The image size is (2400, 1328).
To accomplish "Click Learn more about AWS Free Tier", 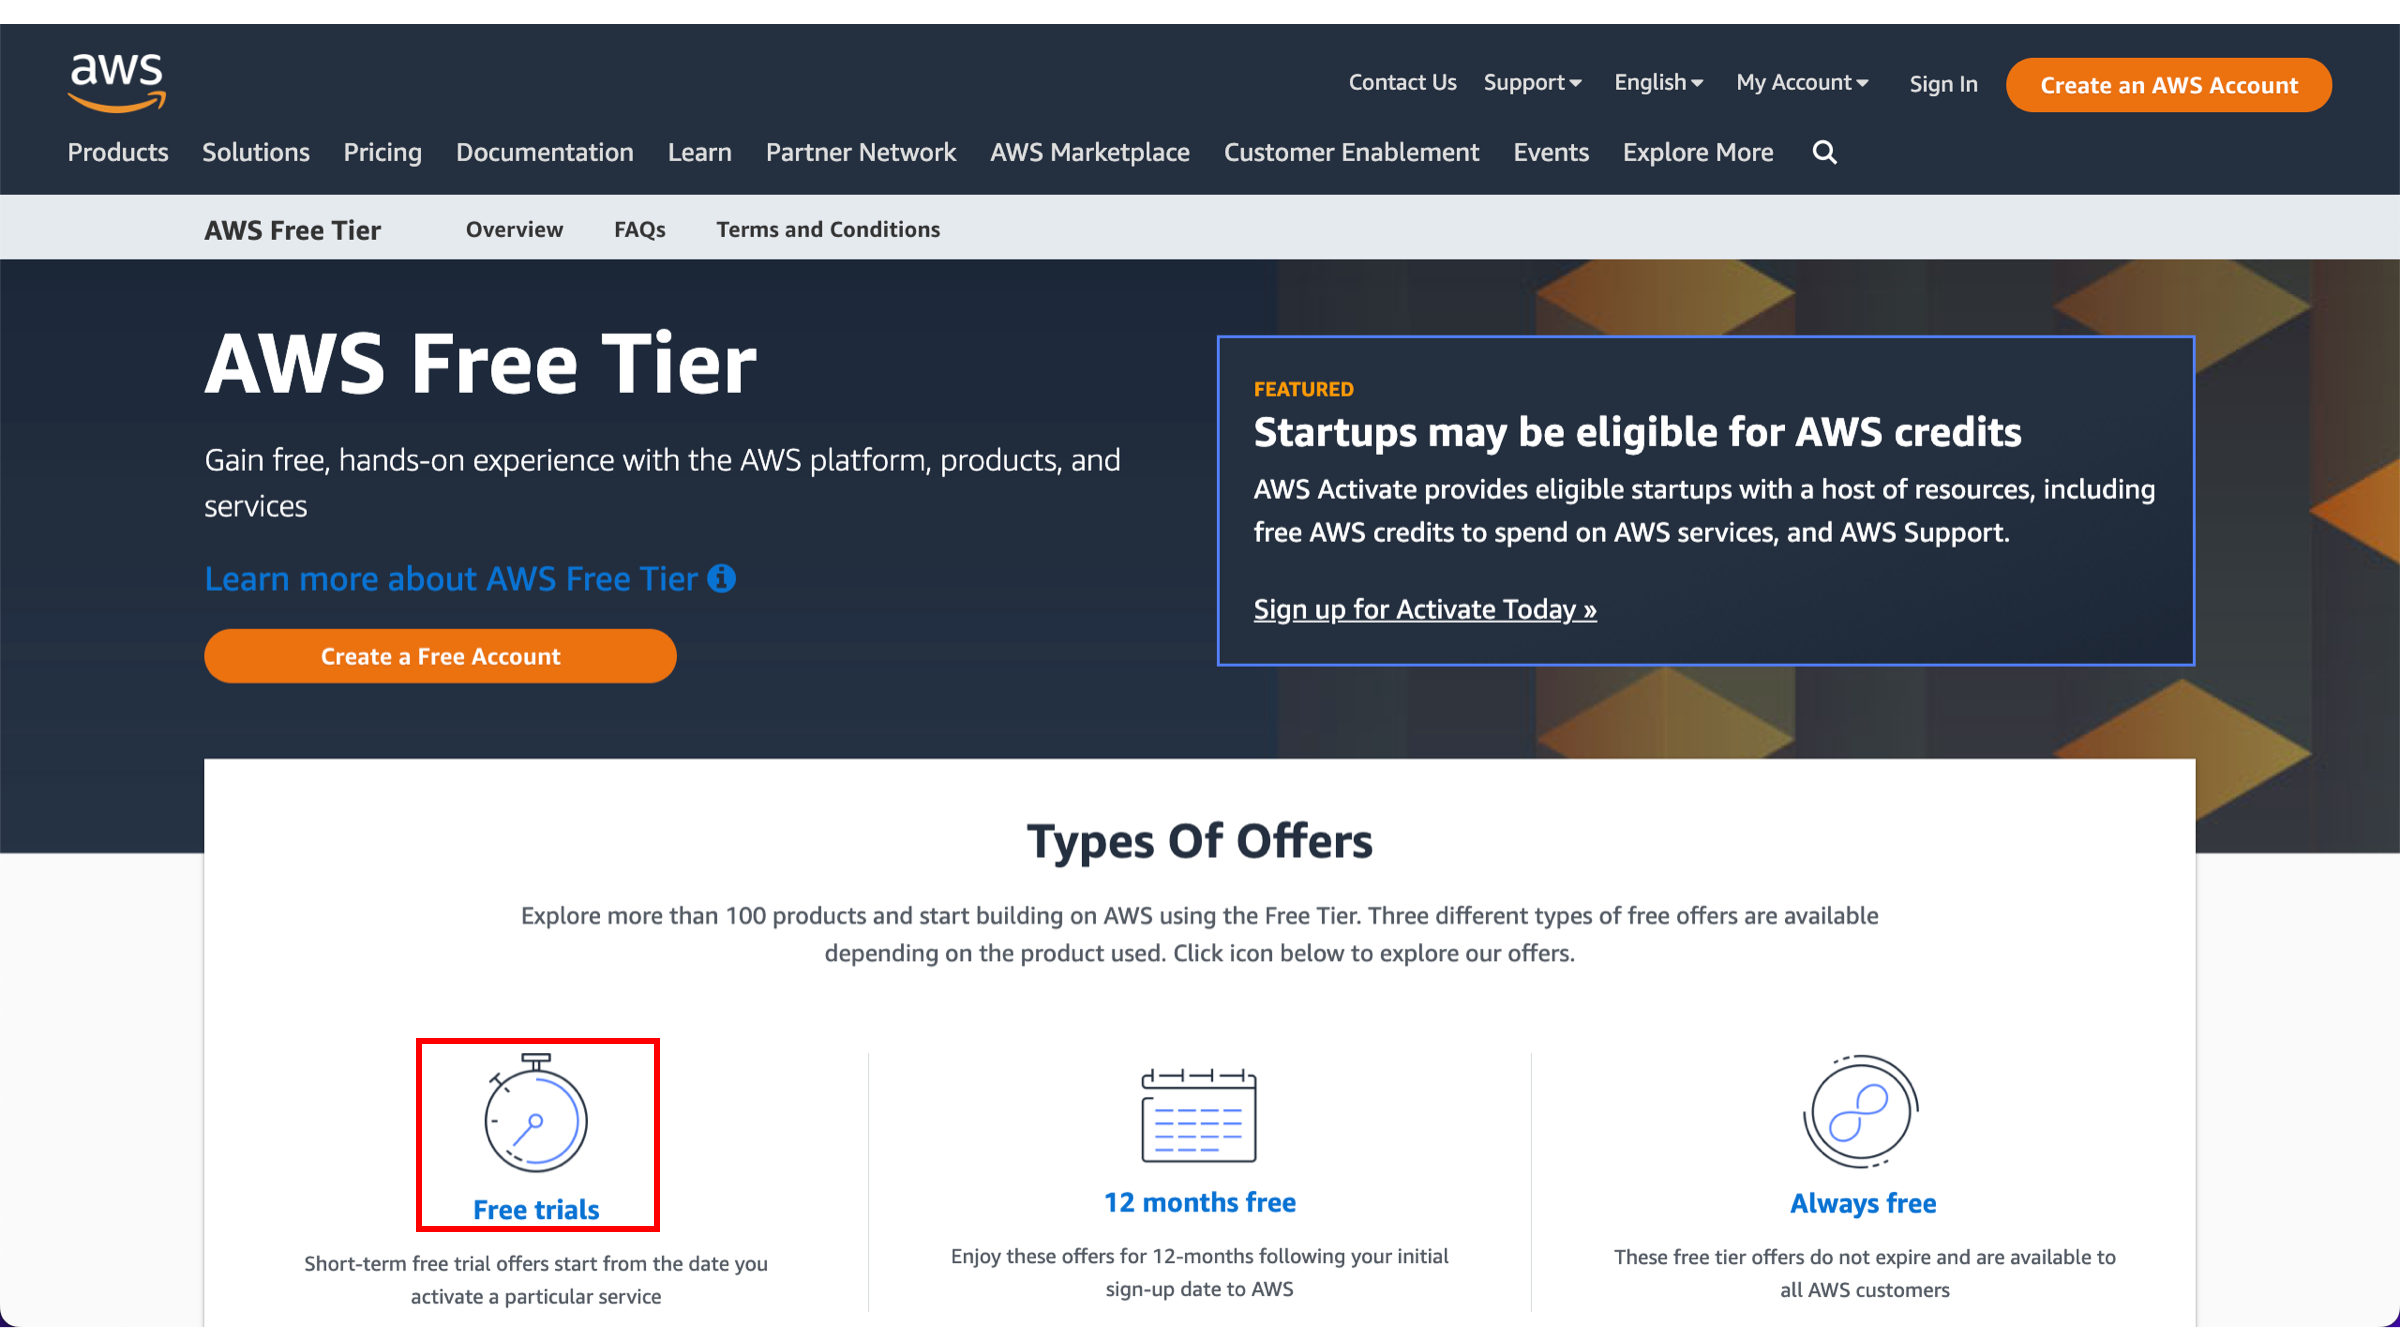I will pyautogui.click(x=471, y=576).
